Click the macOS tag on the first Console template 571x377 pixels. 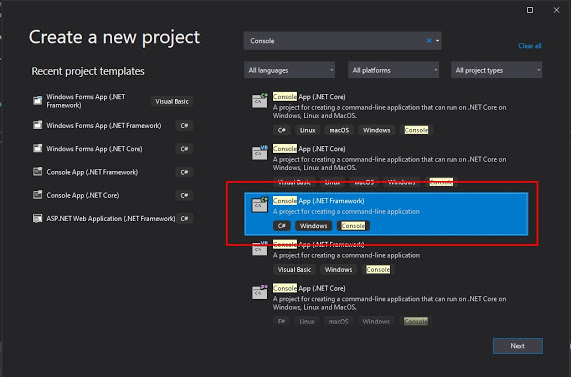(339, 130)
